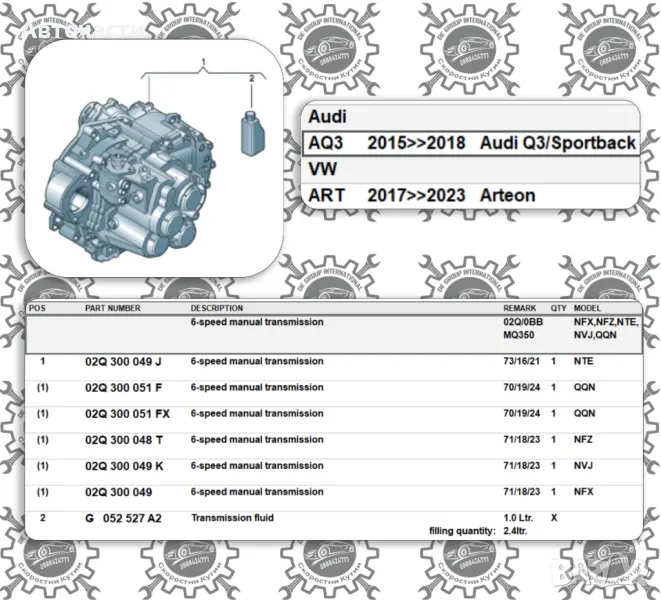Viewport: 661px width, 600px height.
Task: Click part number 02Q 300 049 J
Action: click(123, 361)
